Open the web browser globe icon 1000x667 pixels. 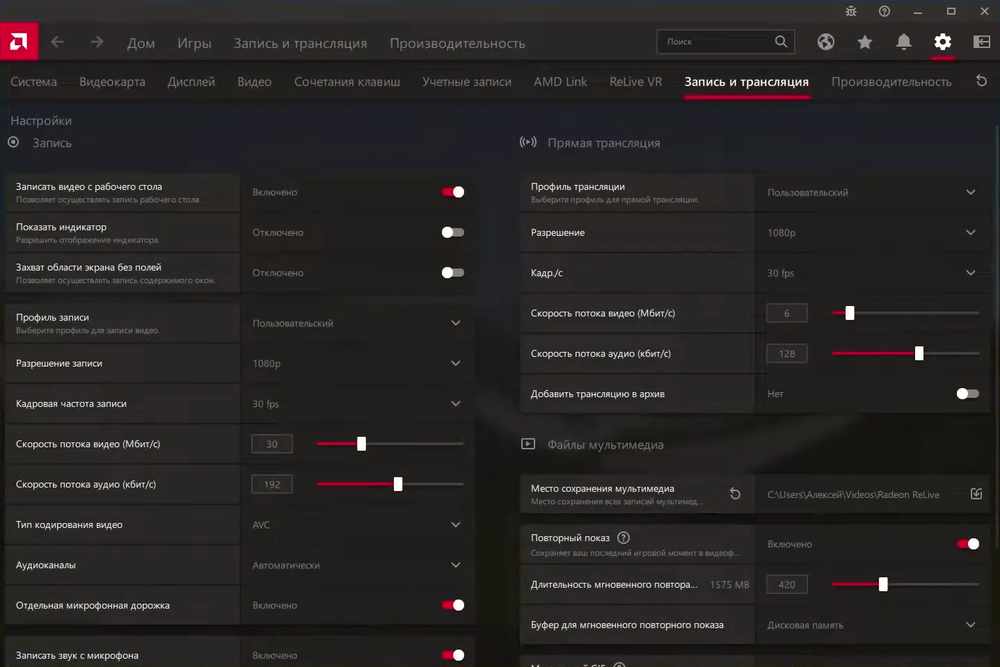826,42
